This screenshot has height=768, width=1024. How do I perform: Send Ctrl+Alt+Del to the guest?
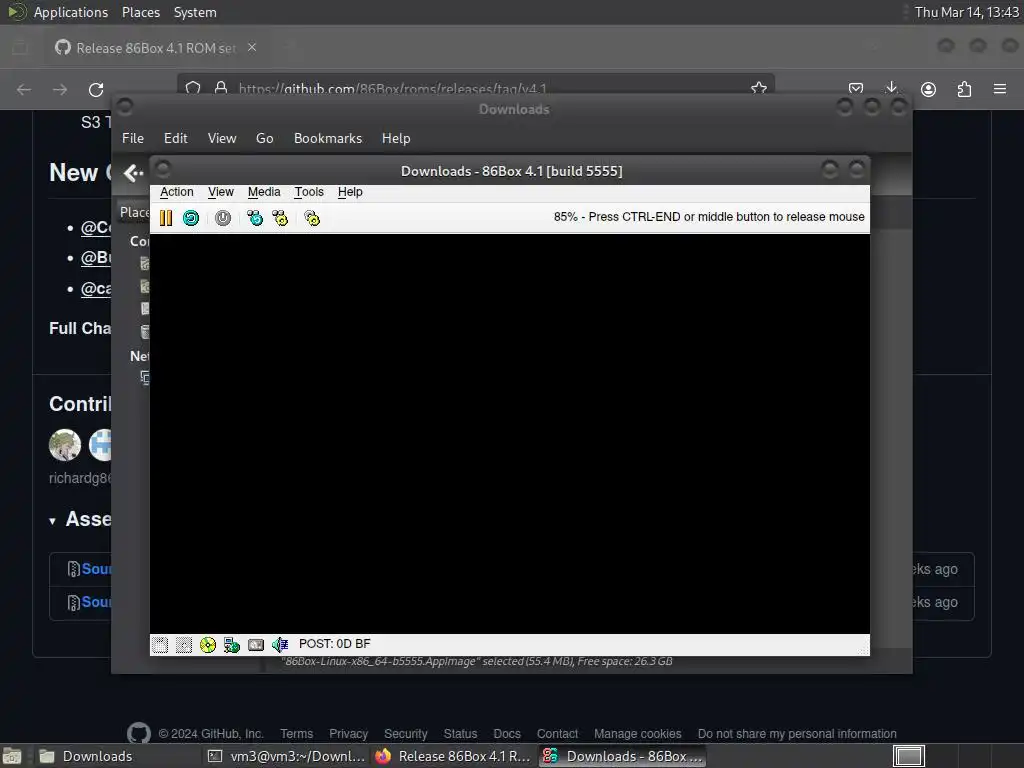tap(255, 218)
